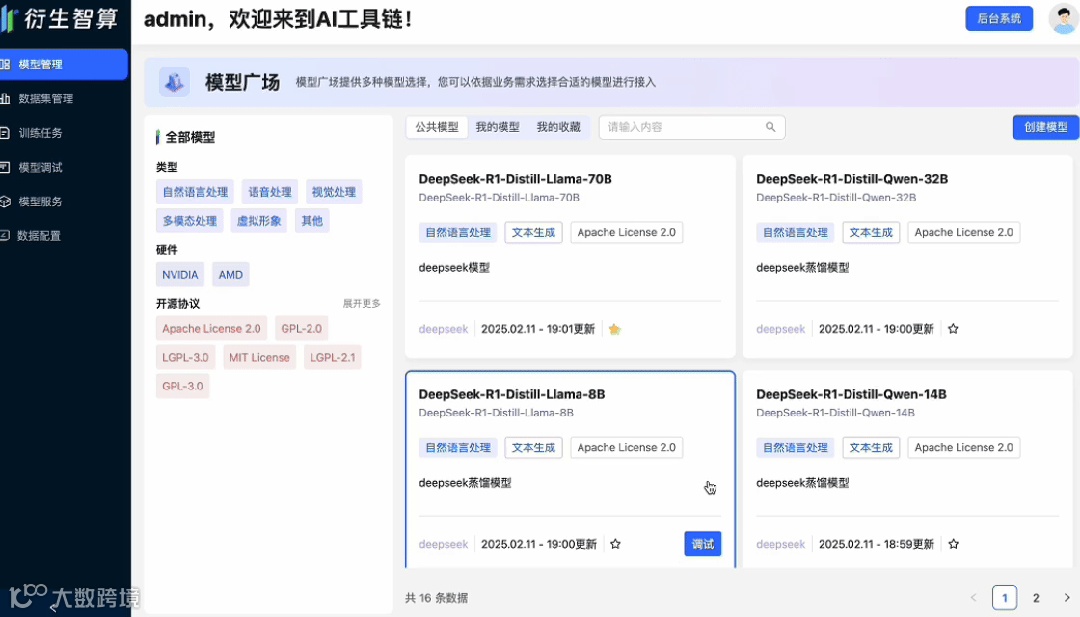Open the DeepSeek-R1-Distill-Llama-8B card title

coord(512,395)
